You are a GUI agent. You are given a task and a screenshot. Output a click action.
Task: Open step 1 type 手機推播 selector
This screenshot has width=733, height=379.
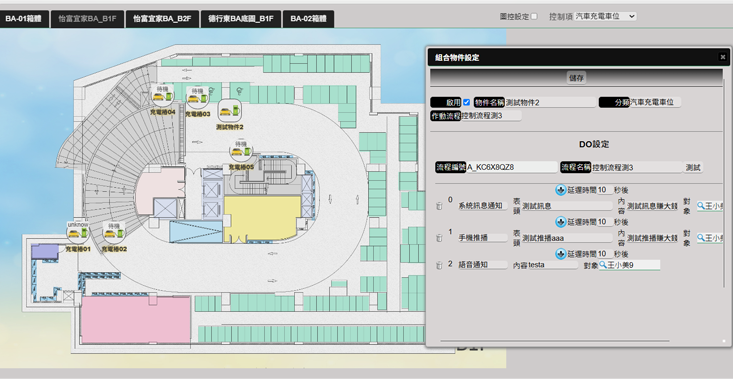(x=483, y=238)
